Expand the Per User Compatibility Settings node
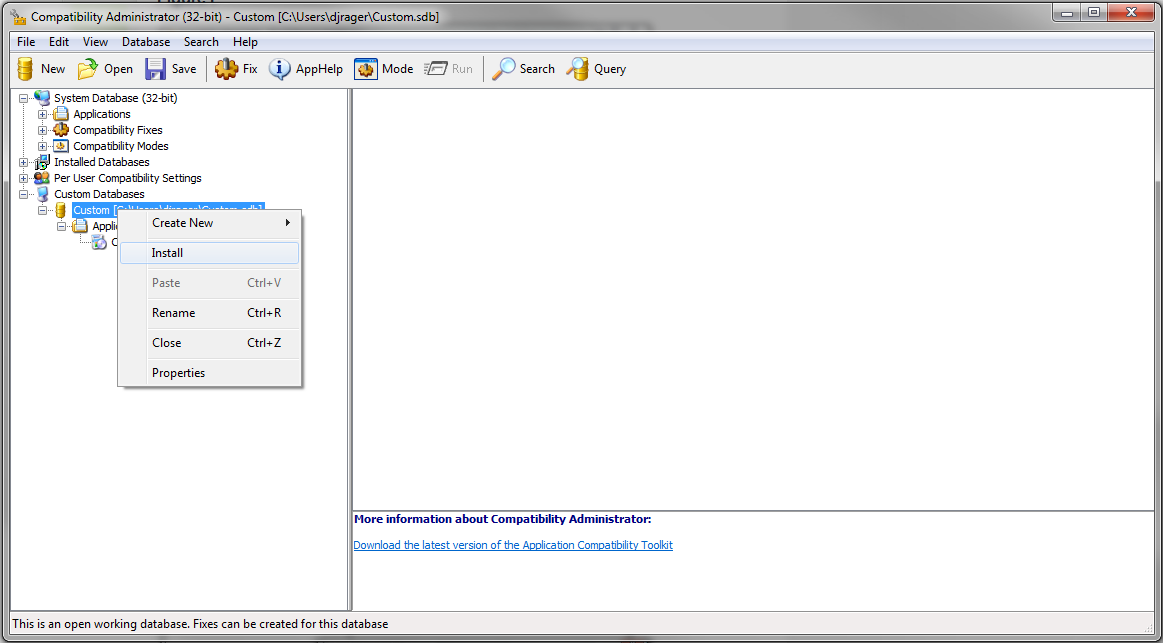This screenshot has height=643, width=1163. (x=24, y=178)
